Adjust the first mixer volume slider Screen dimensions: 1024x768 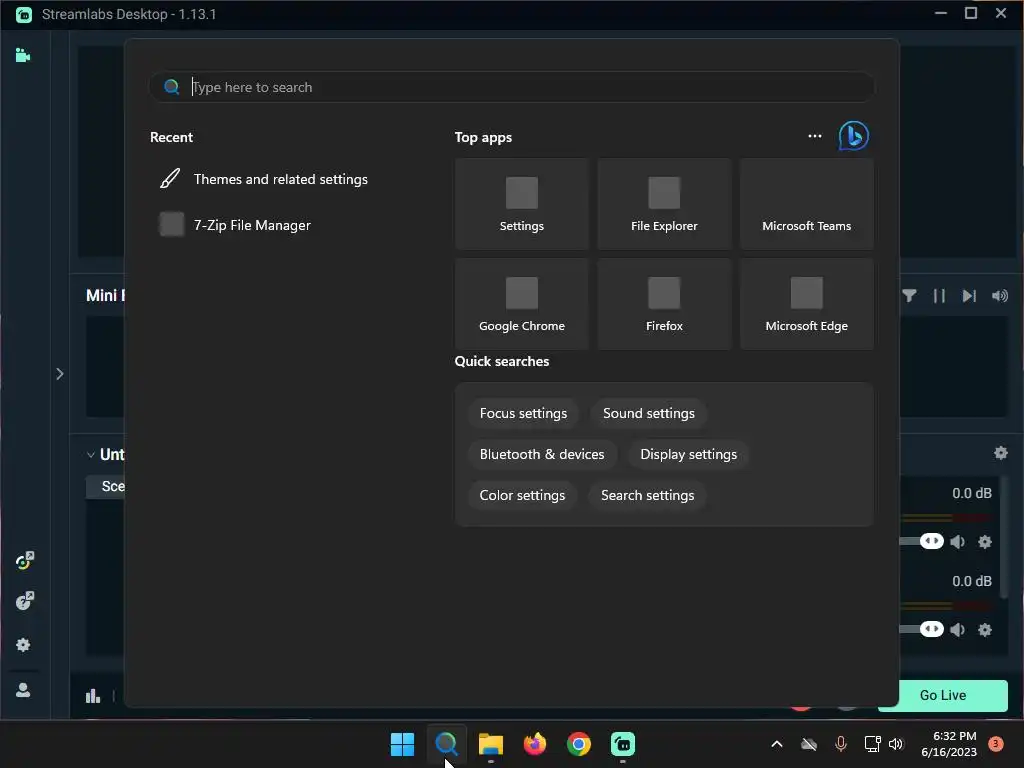(x=931, y=541)
